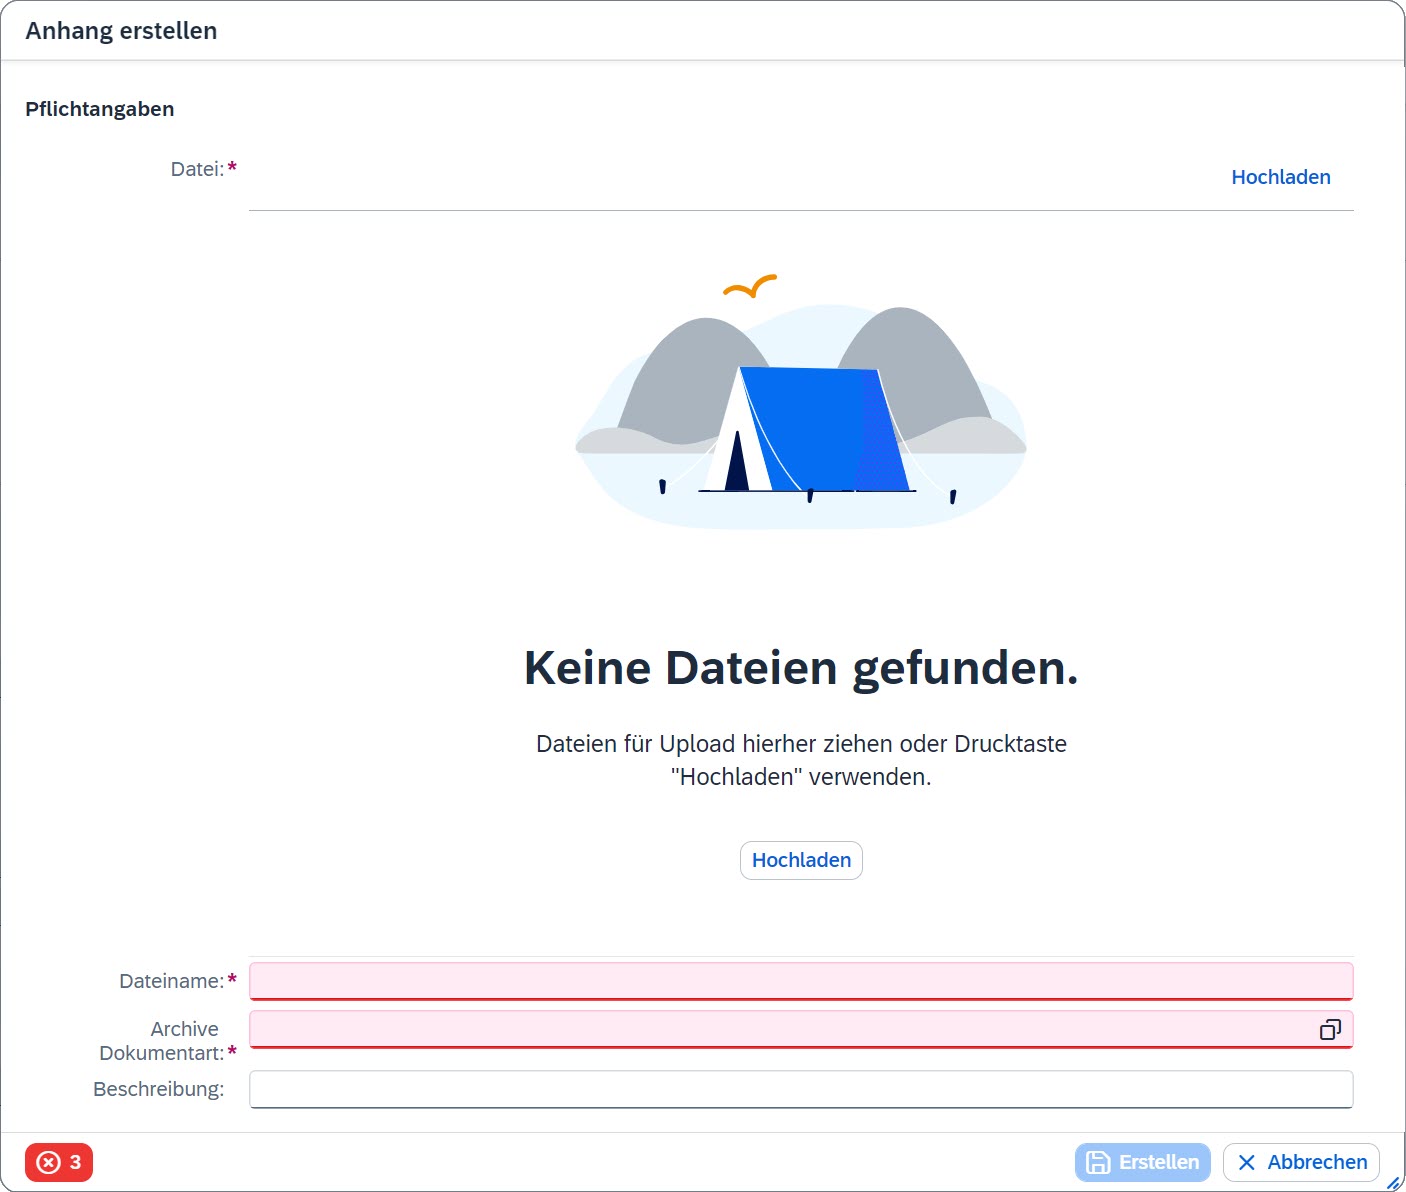The width and height of the screenshot is (1406, 1192).
Task: Click the 'Keine Dateien gefunden.' heading
Action: click(801, 668)
